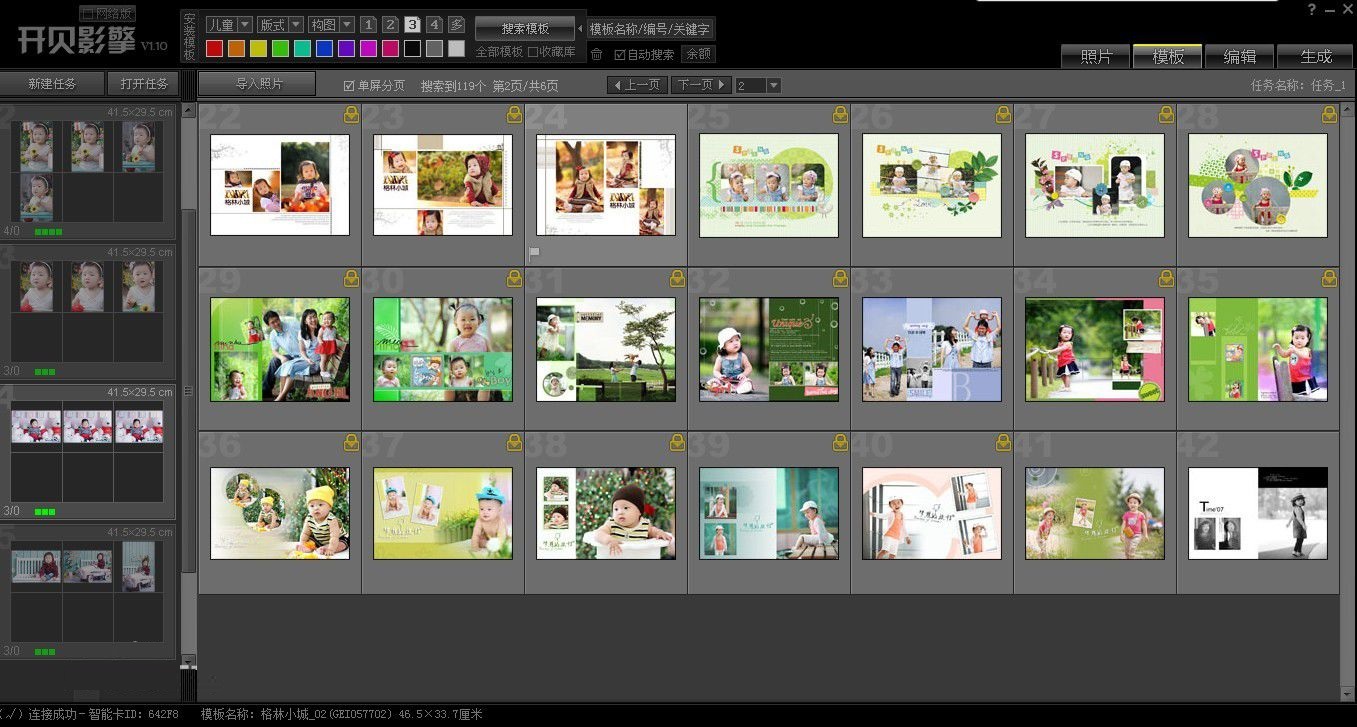
Task: Select template thumbnail number 42
Action: coord(1257,513)
